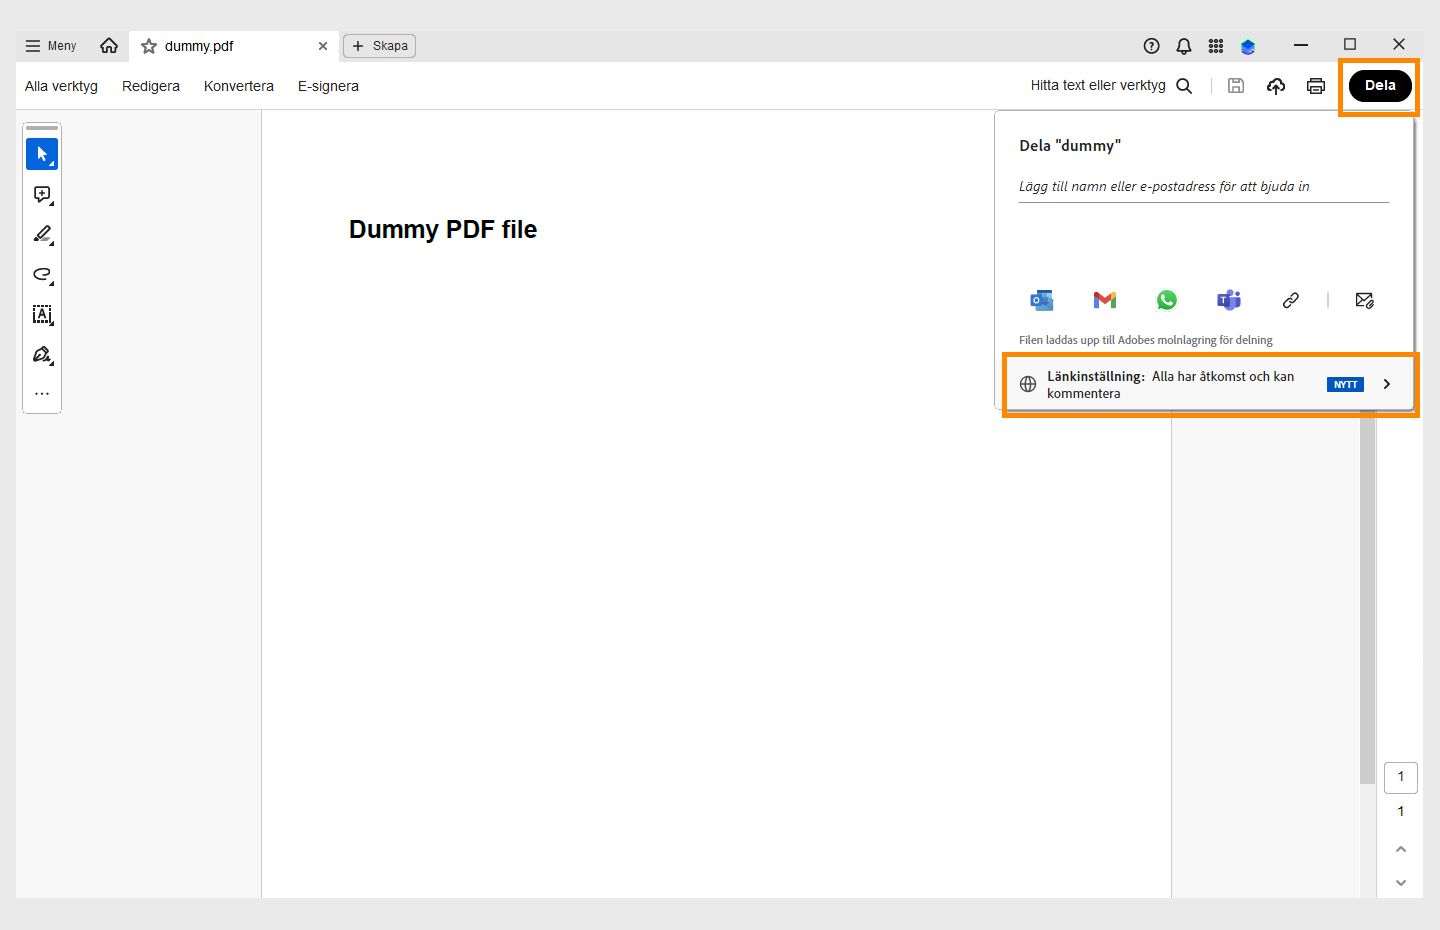Click the current page number box
This screenshot has width=1440, height=930.
coord(1401,777)
